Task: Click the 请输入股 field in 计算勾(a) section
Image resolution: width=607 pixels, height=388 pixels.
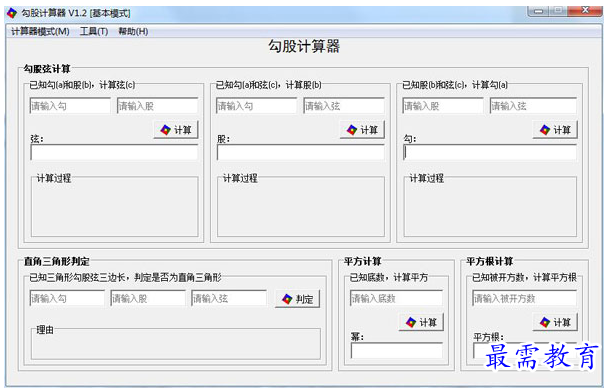Action: coord(443,106)
